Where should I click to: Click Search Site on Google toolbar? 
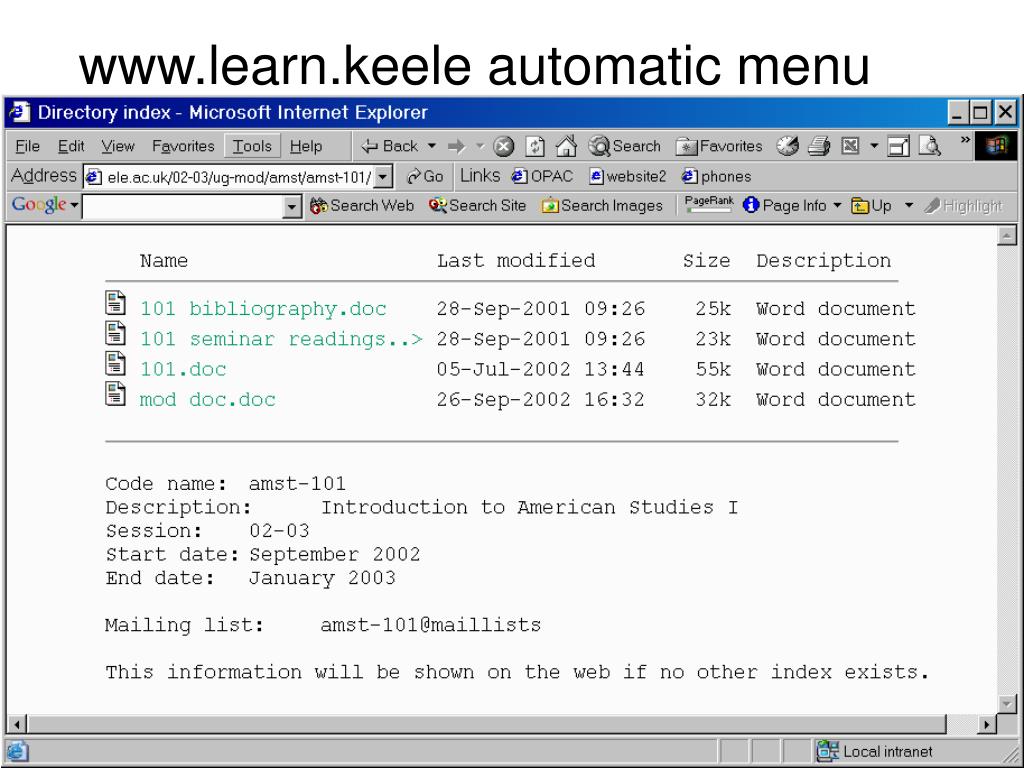pyautogui.click(x=477, y=206)
